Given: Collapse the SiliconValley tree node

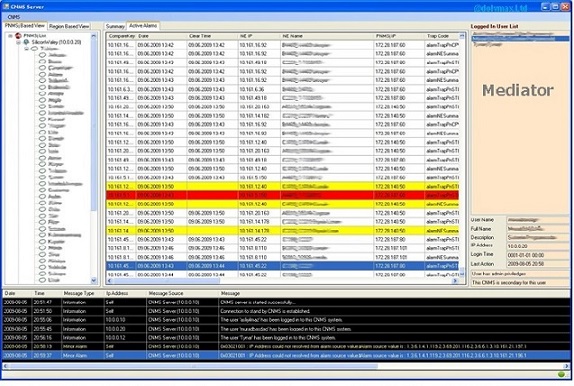Looking at the screenshot, I should 18,42.
